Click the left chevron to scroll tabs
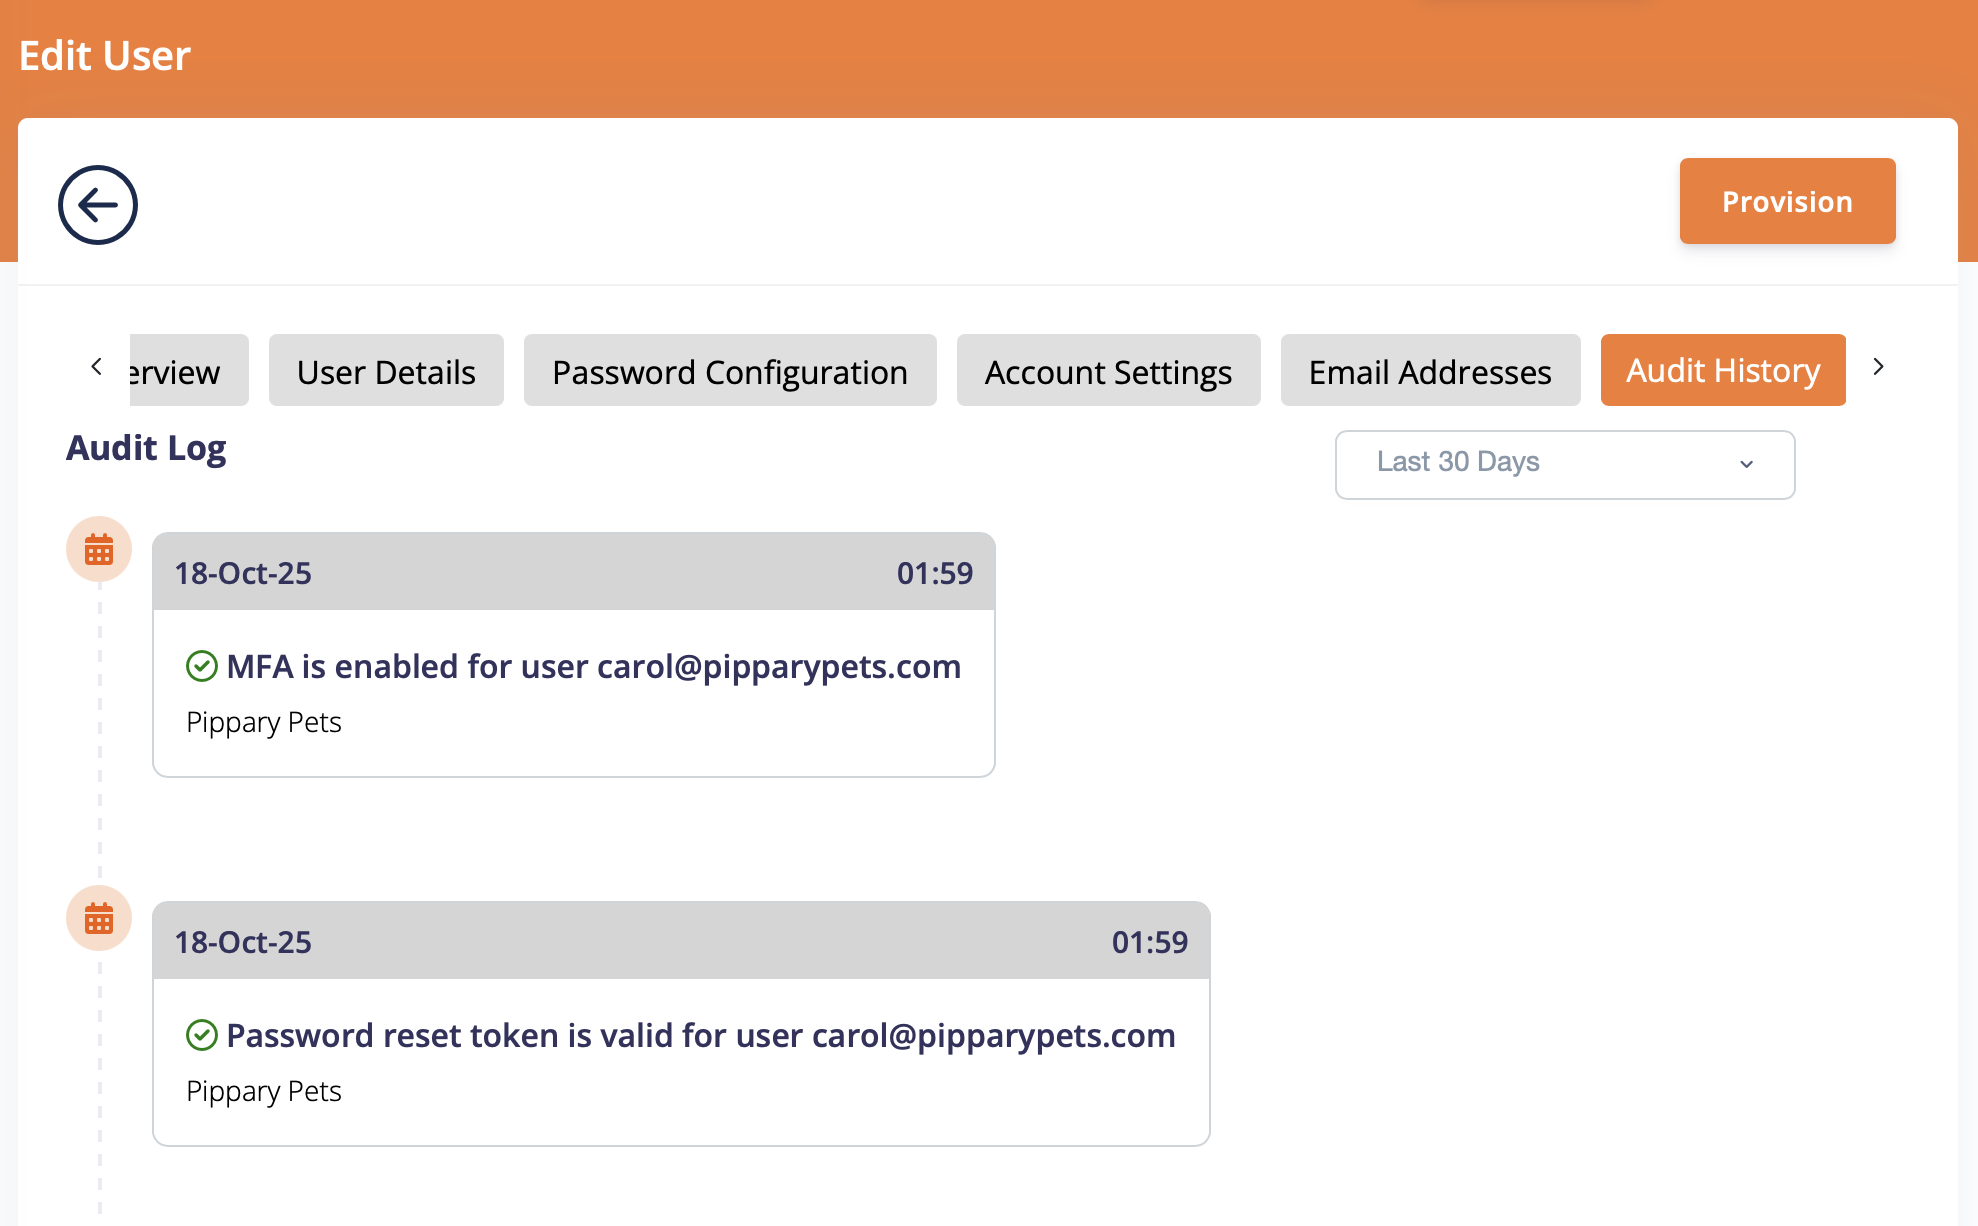The image size is (1978, 1226). coord(95,367)
